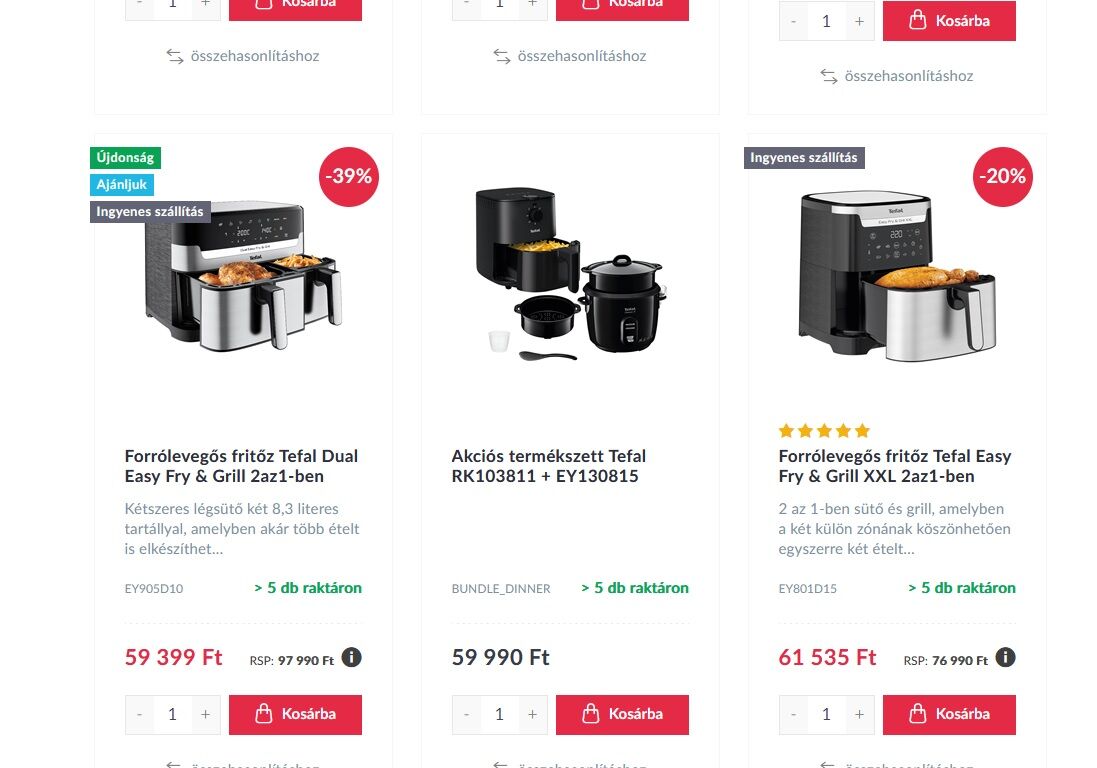The height and width of the screenshot is (768, 1097).
Task: Increase quantity for Dual Easy Fry & Grill
Action: click(x=206, y=714)
